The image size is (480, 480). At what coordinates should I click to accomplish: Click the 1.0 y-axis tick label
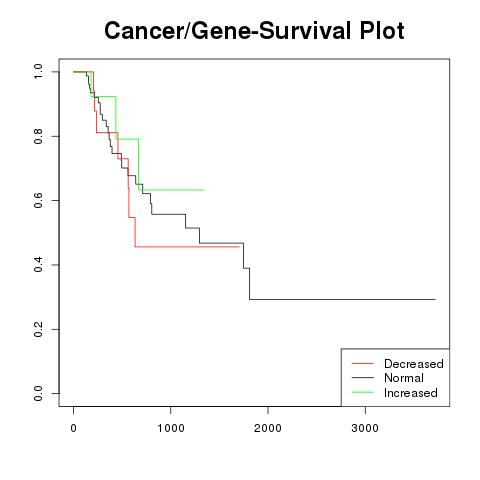(38, 71)
